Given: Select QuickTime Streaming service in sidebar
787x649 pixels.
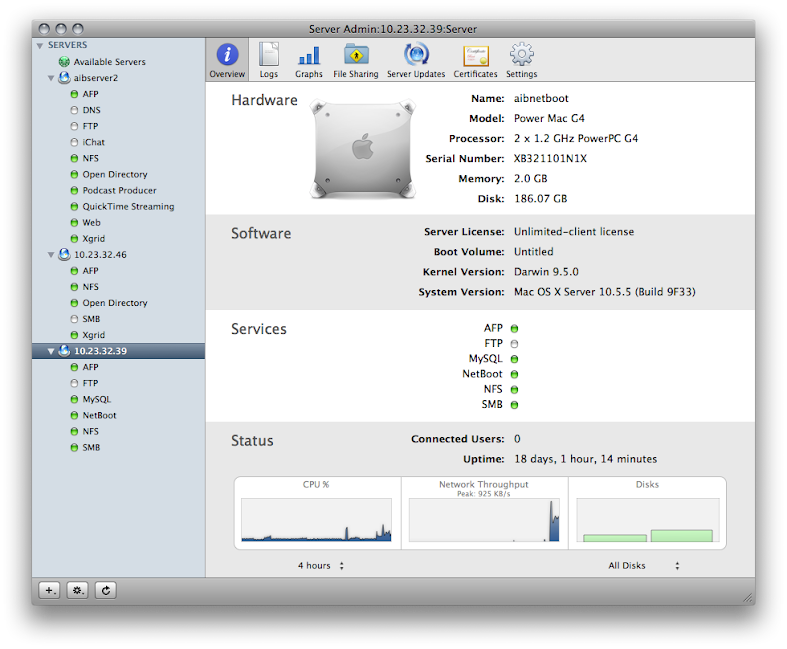Looking at the screenshot, I should click(128, 206).
